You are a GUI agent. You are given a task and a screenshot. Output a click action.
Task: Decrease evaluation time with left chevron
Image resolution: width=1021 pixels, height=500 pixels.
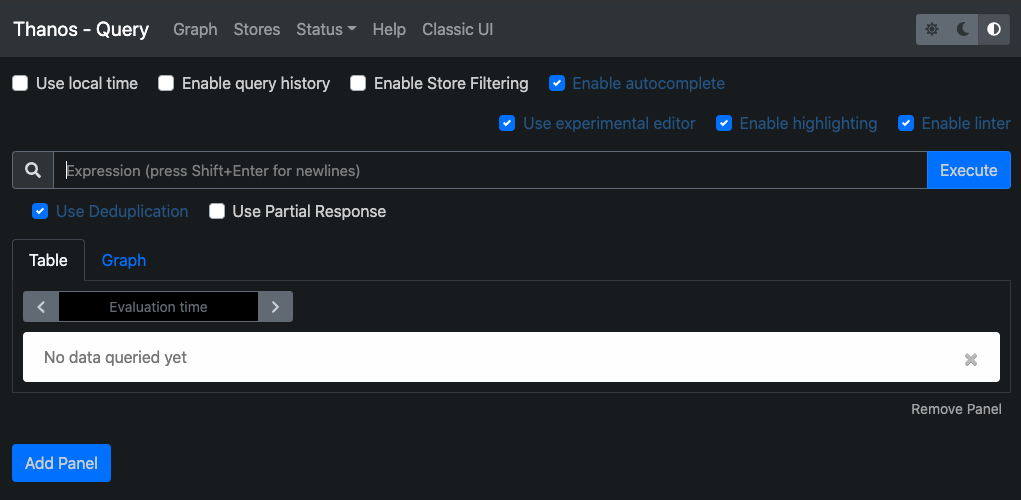click(41, 307)
